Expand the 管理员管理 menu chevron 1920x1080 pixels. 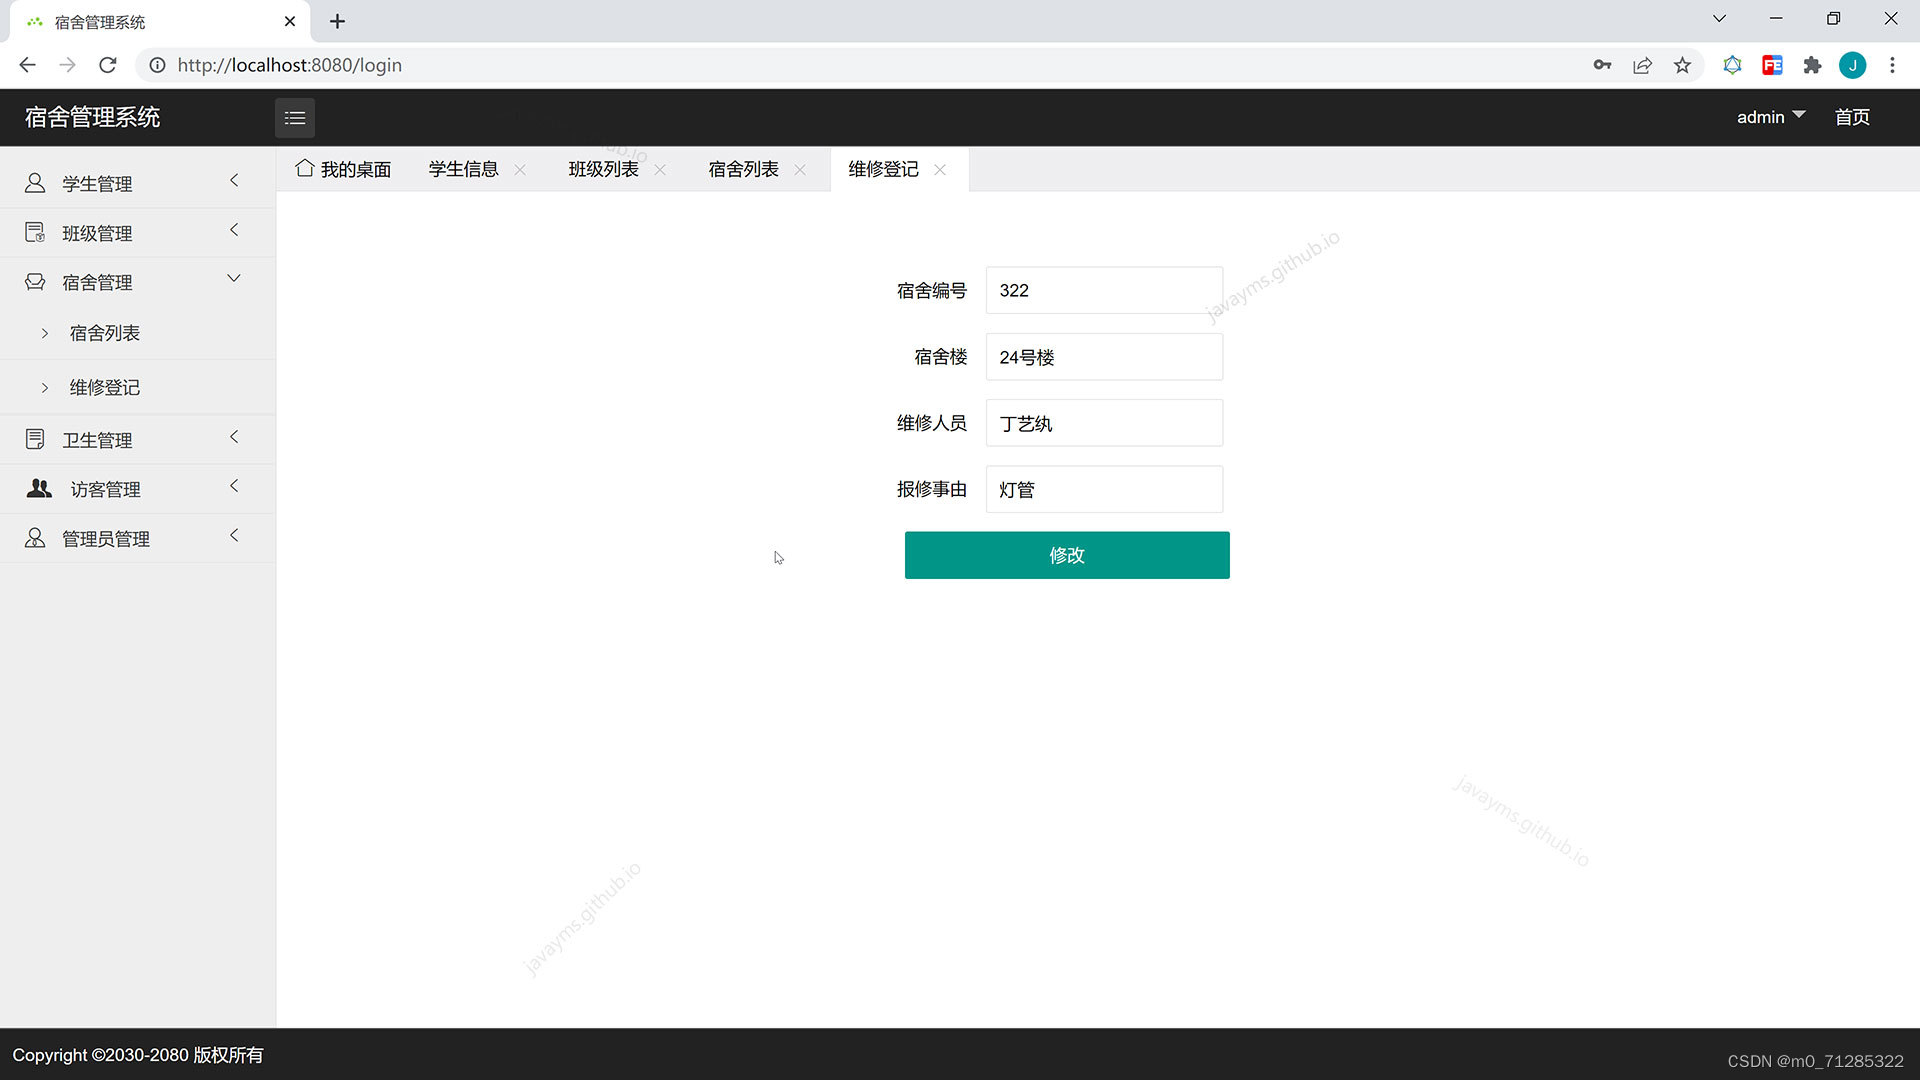click(x=234, y=535)
